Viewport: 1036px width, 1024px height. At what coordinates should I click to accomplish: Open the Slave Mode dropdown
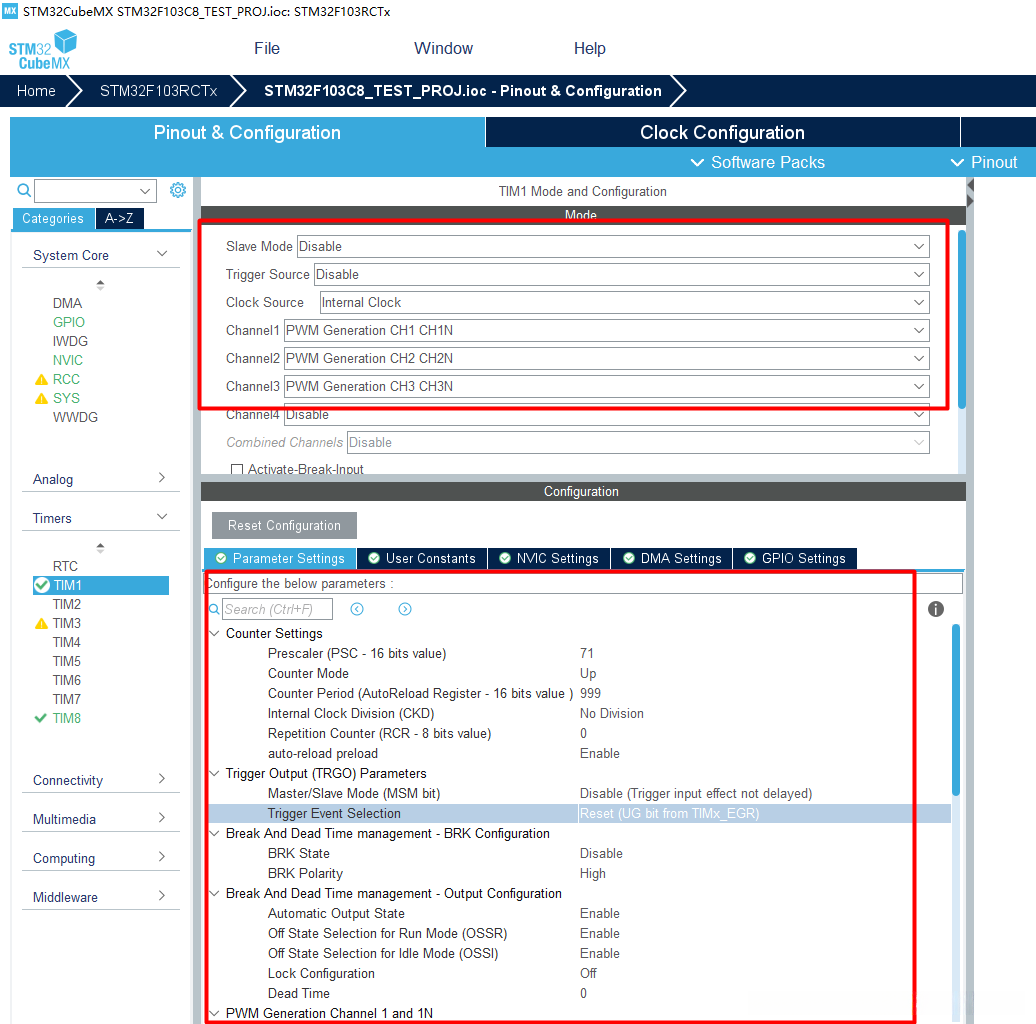click(613, 246)
